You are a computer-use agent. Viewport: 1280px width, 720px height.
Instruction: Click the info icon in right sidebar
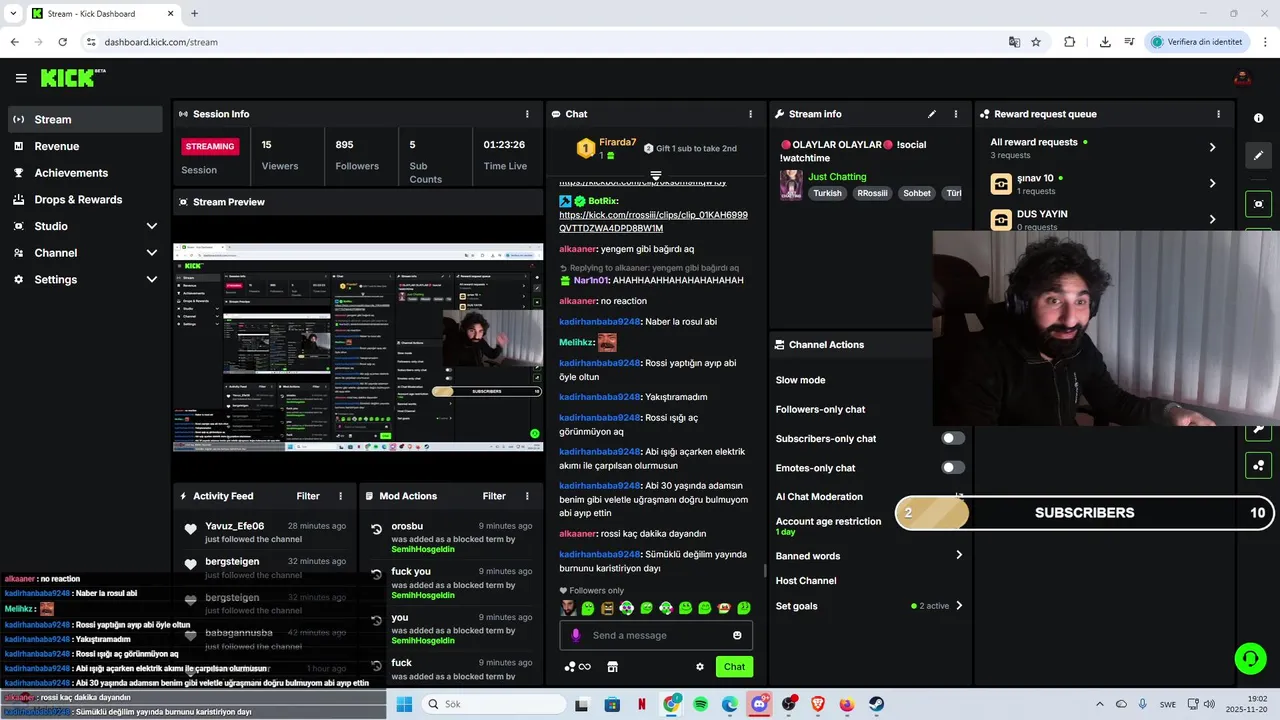pyautogui.click(x=1258, y=118)
